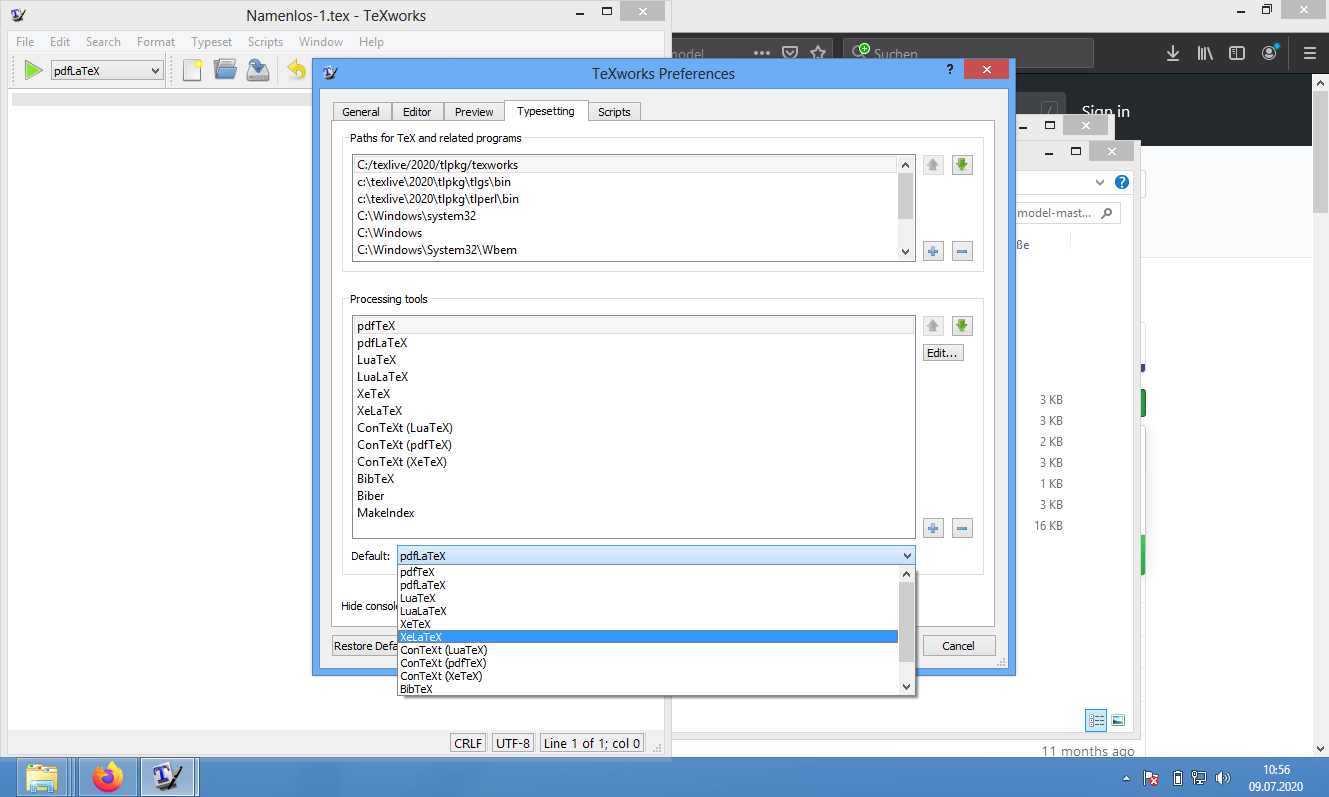
Task: Remove the selected path with minus button
Action: (962, 251)
